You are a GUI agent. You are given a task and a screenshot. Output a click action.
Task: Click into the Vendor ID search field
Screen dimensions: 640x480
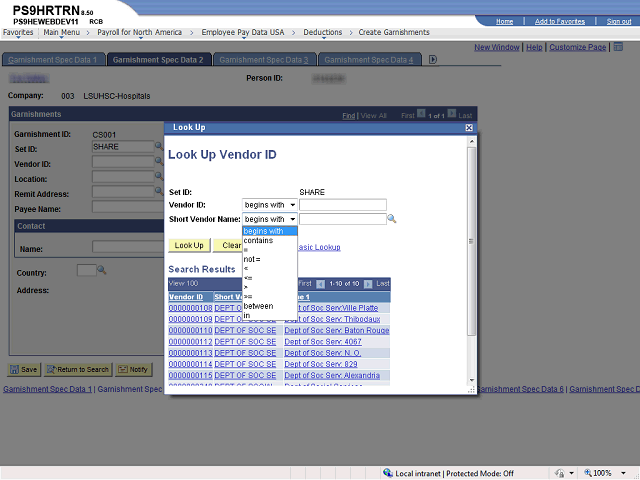342,205
